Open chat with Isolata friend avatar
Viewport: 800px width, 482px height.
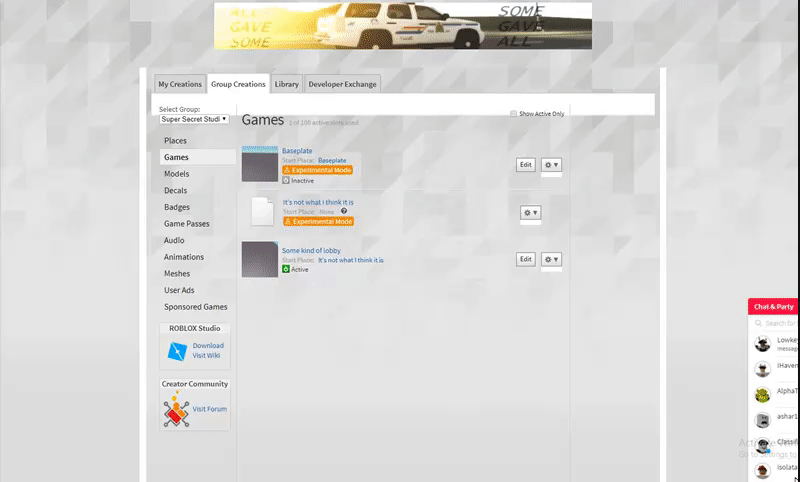762,470
